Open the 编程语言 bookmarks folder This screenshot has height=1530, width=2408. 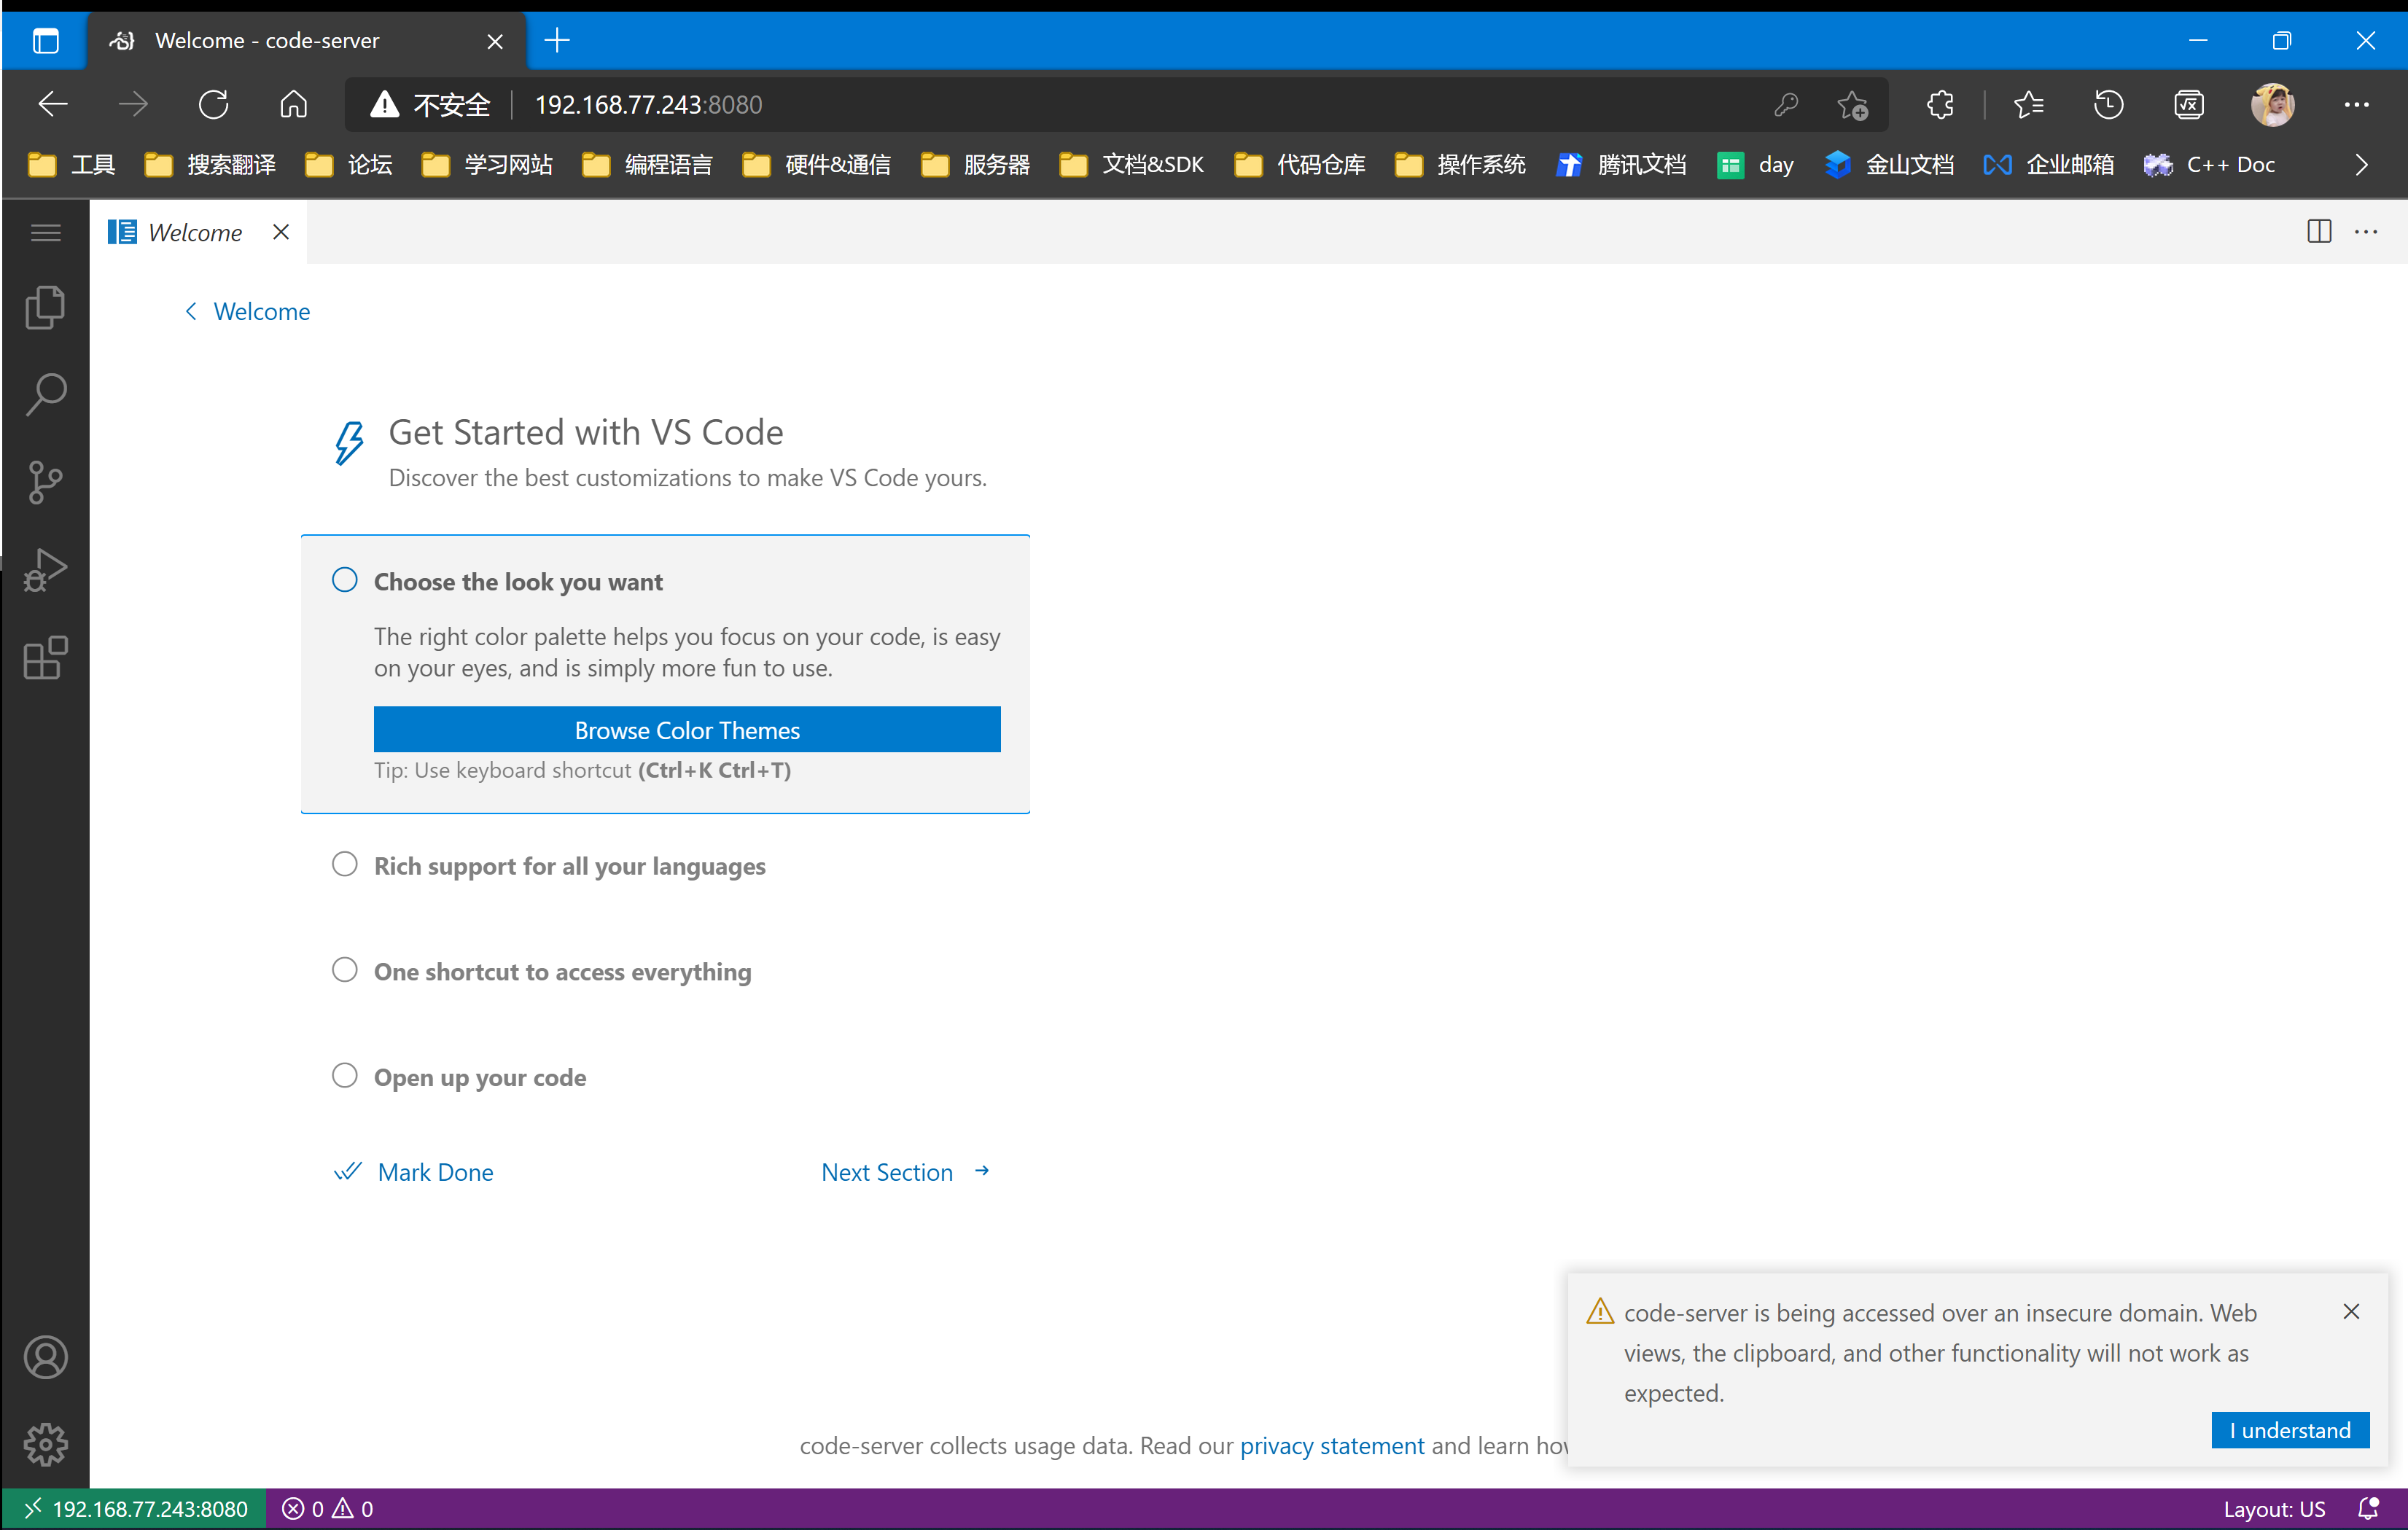click(x=648, y=165)
